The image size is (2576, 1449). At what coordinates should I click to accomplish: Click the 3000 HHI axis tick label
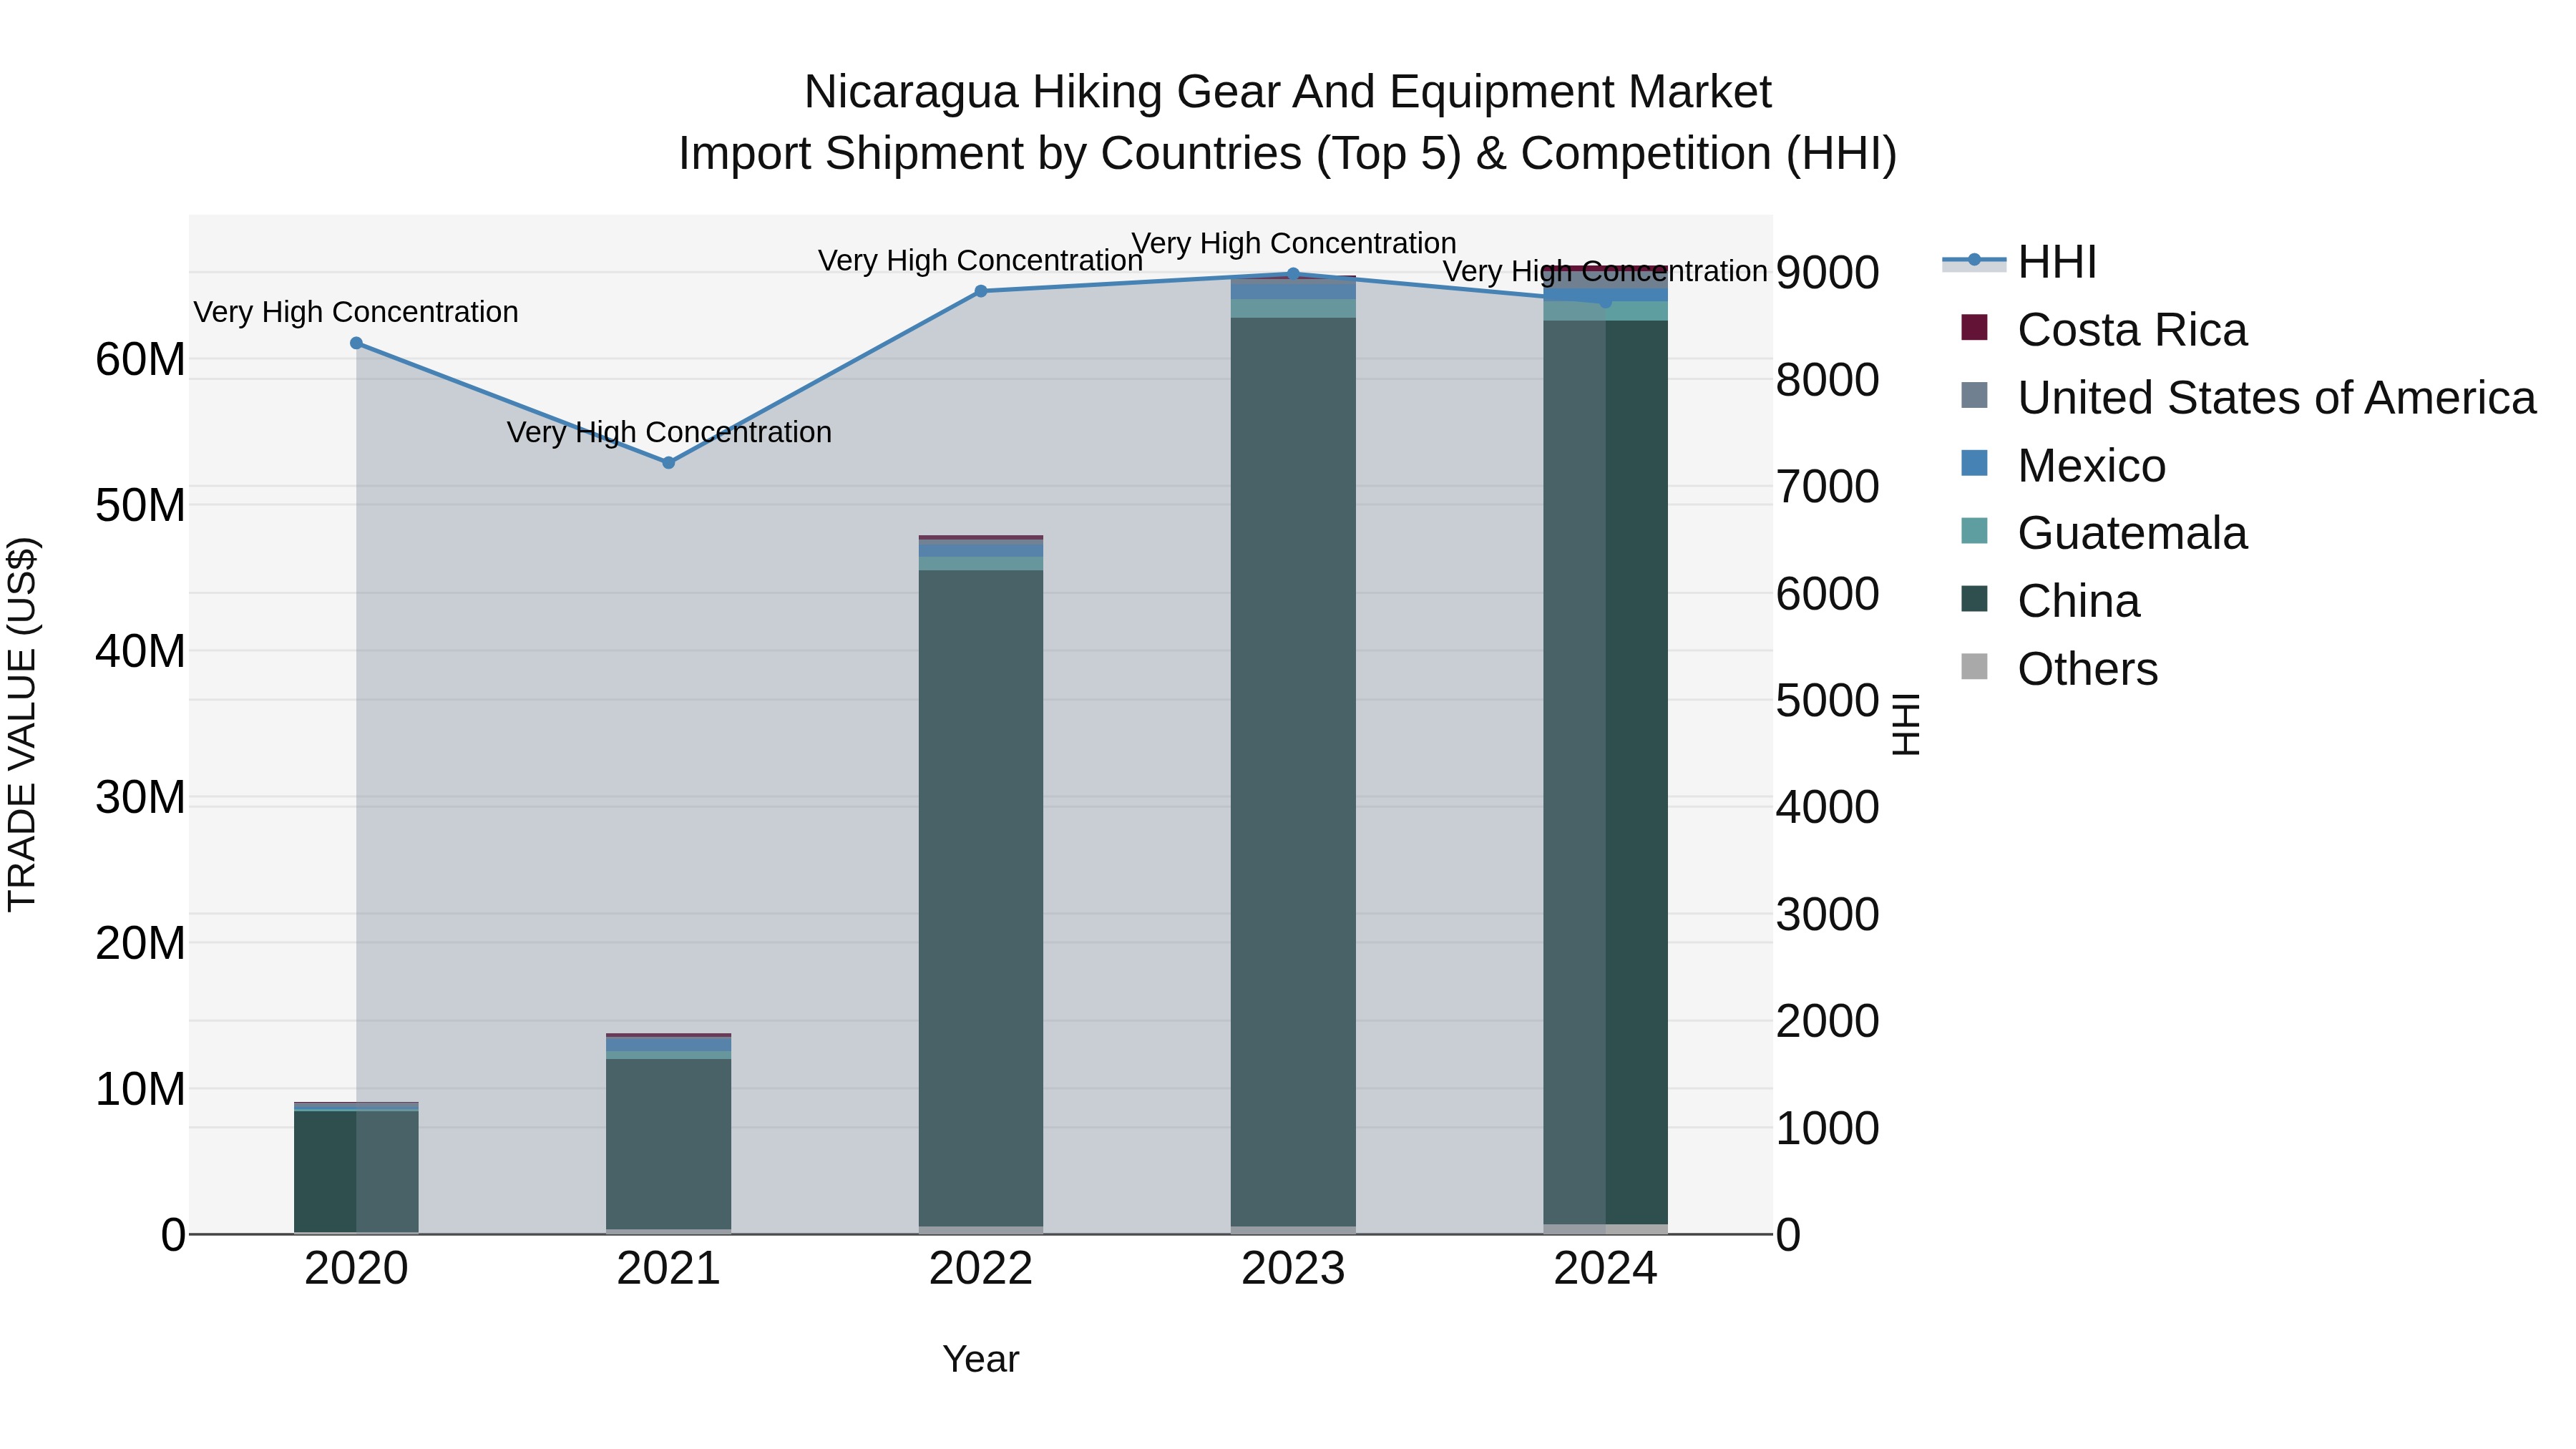[1828, 915]
